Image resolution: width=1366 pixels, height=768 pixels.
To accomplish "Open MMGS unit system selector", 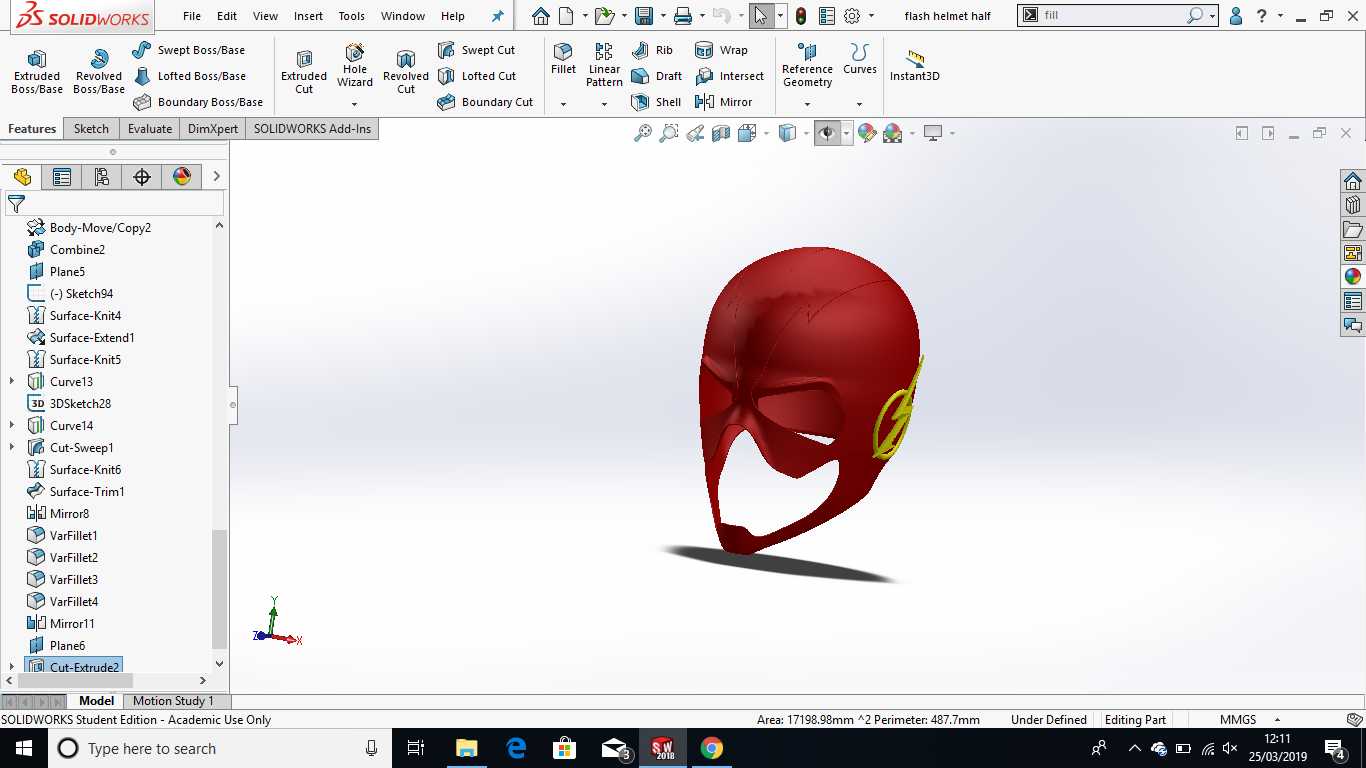I will 1249,719.
